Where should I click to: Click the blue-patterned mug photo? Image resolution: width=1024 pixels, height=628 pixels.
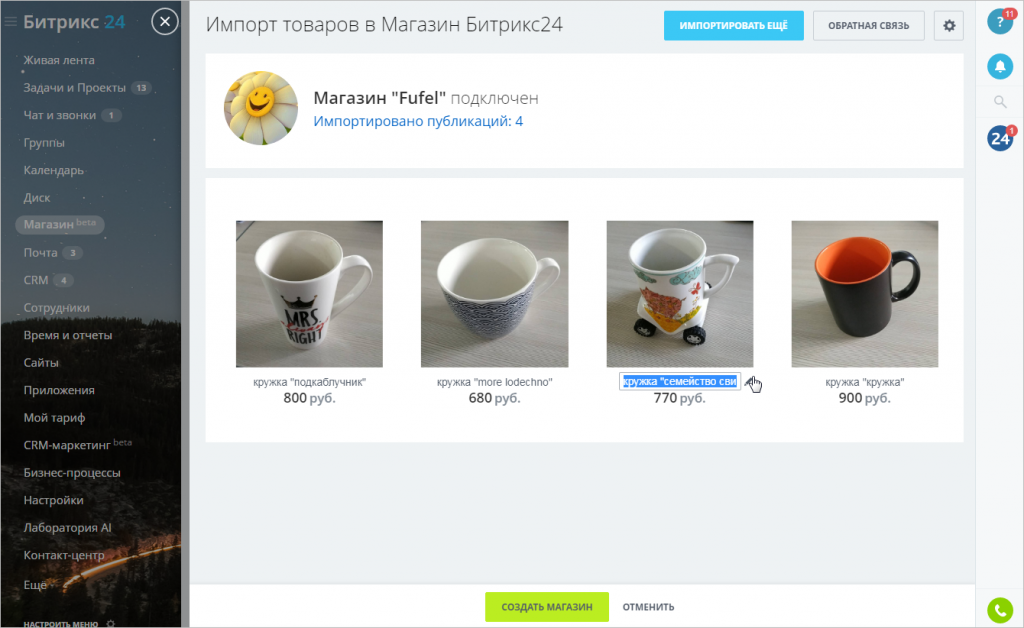pyautogui.click(x=494, y=294)
